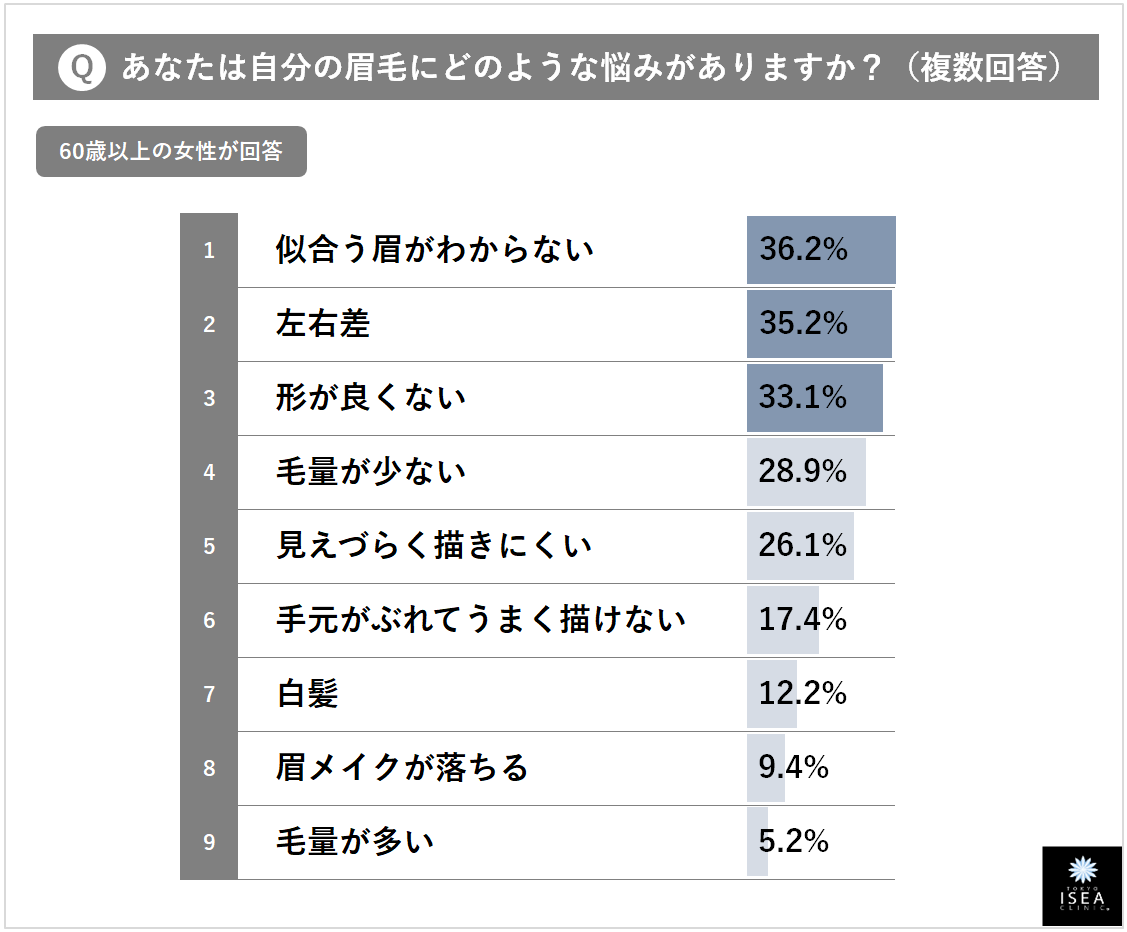Click the Tokyo Isea Clinic logo
Image resolution: width=1127 pixels, height=932 pixels.
(x=1081, y=885)
